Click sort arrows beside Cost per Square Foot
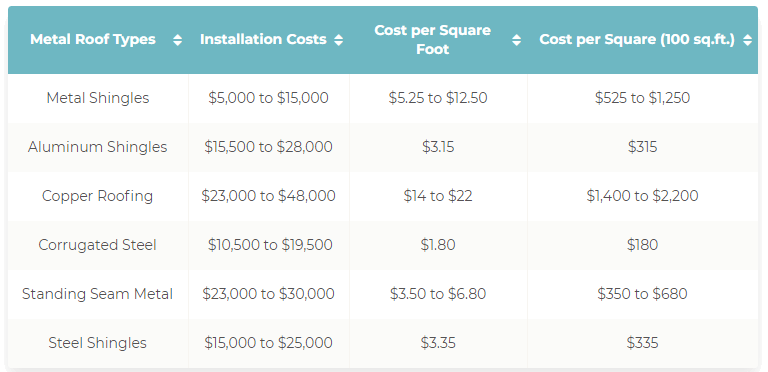Image resolution: width=768 pixels, height=372 pixels. click(x=516, y=40)
